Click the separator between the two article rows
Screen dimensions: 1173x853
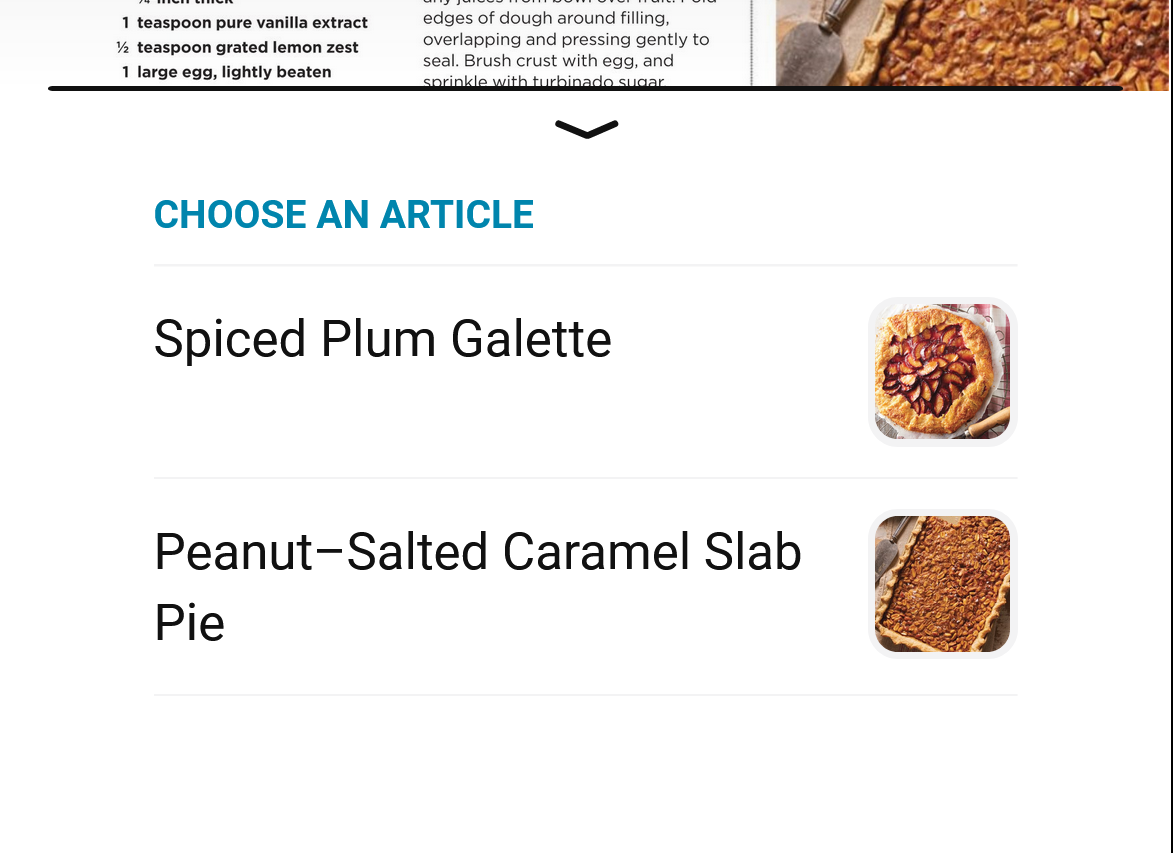(x=586, y=478)
